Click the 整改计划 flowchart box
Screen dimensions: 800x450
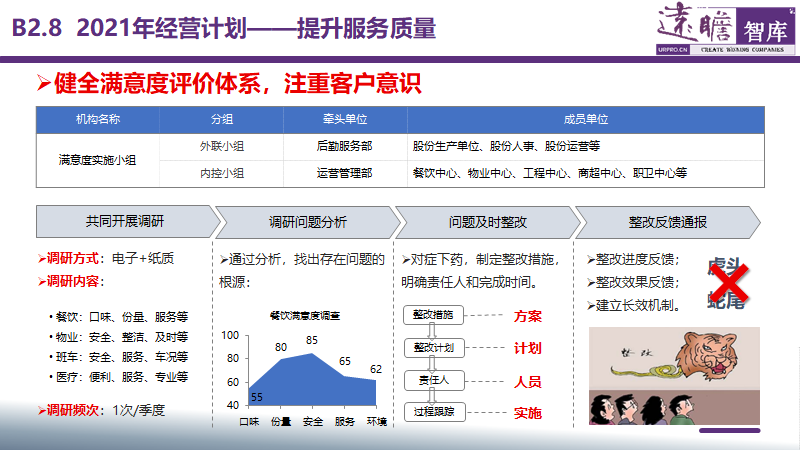(x=434, y=347)
